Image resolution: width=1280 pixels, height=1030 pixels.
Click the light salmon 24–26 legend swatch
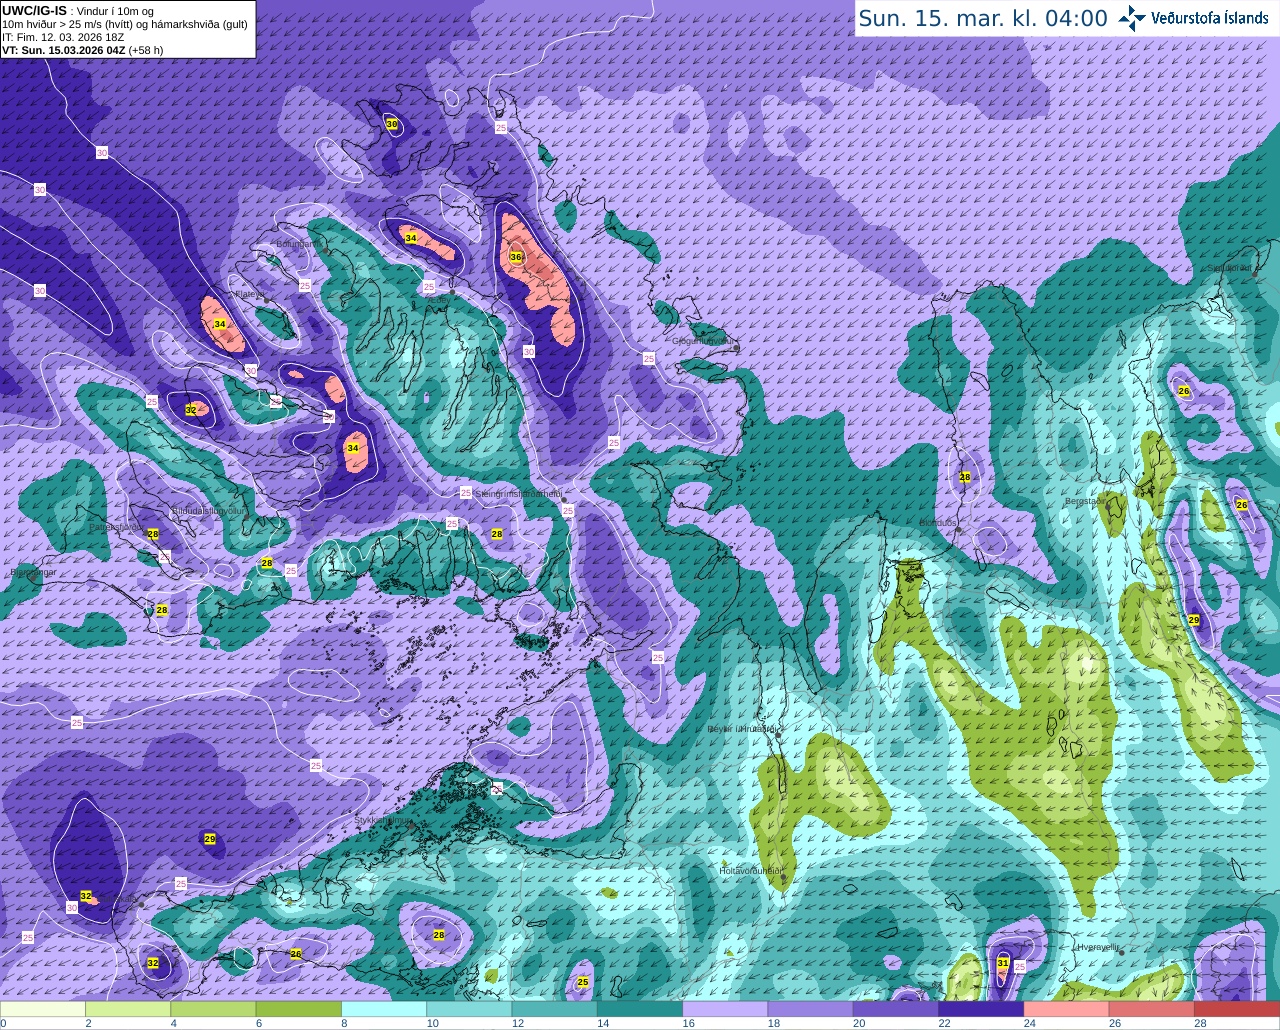click(1067, 1008)
